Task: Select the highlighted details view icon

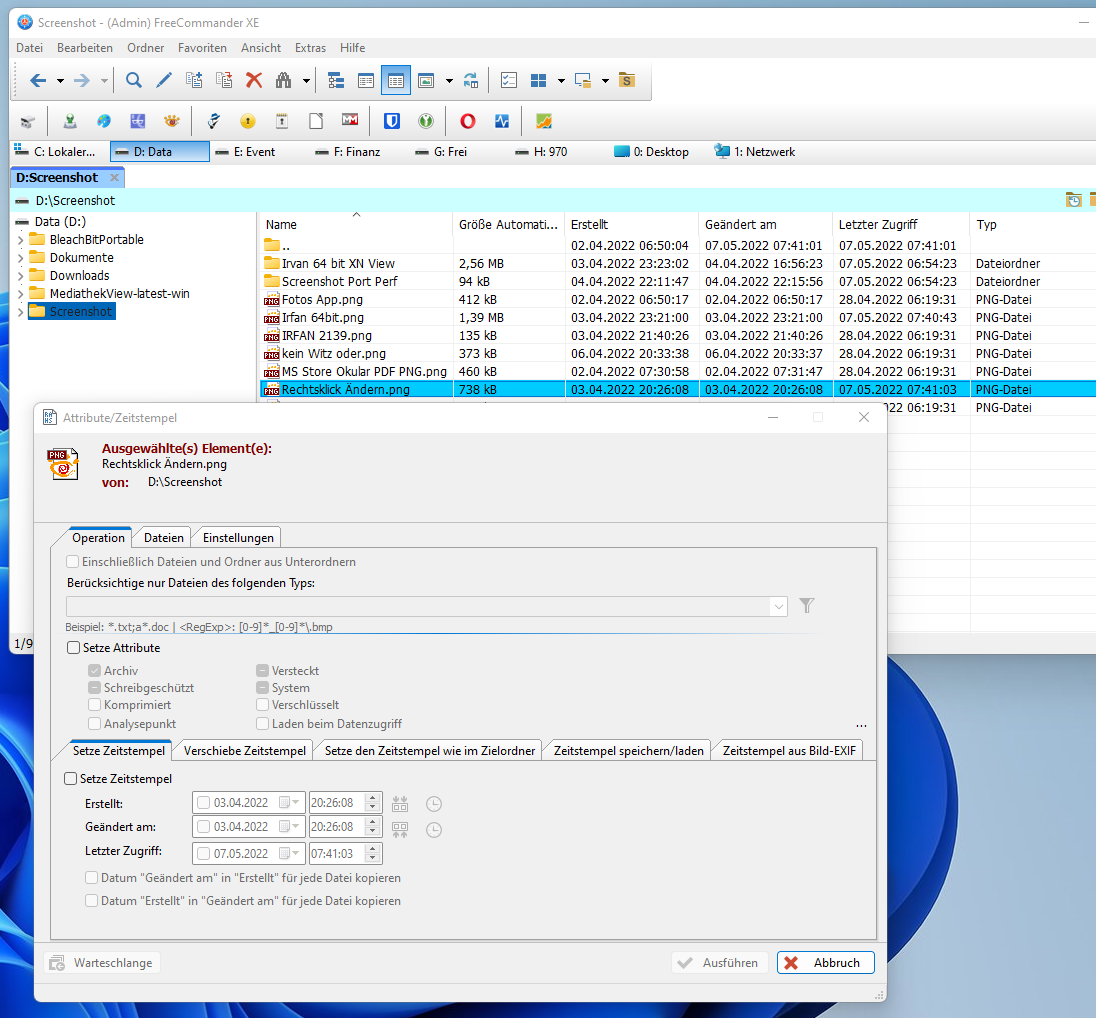Action: (396, 80)
